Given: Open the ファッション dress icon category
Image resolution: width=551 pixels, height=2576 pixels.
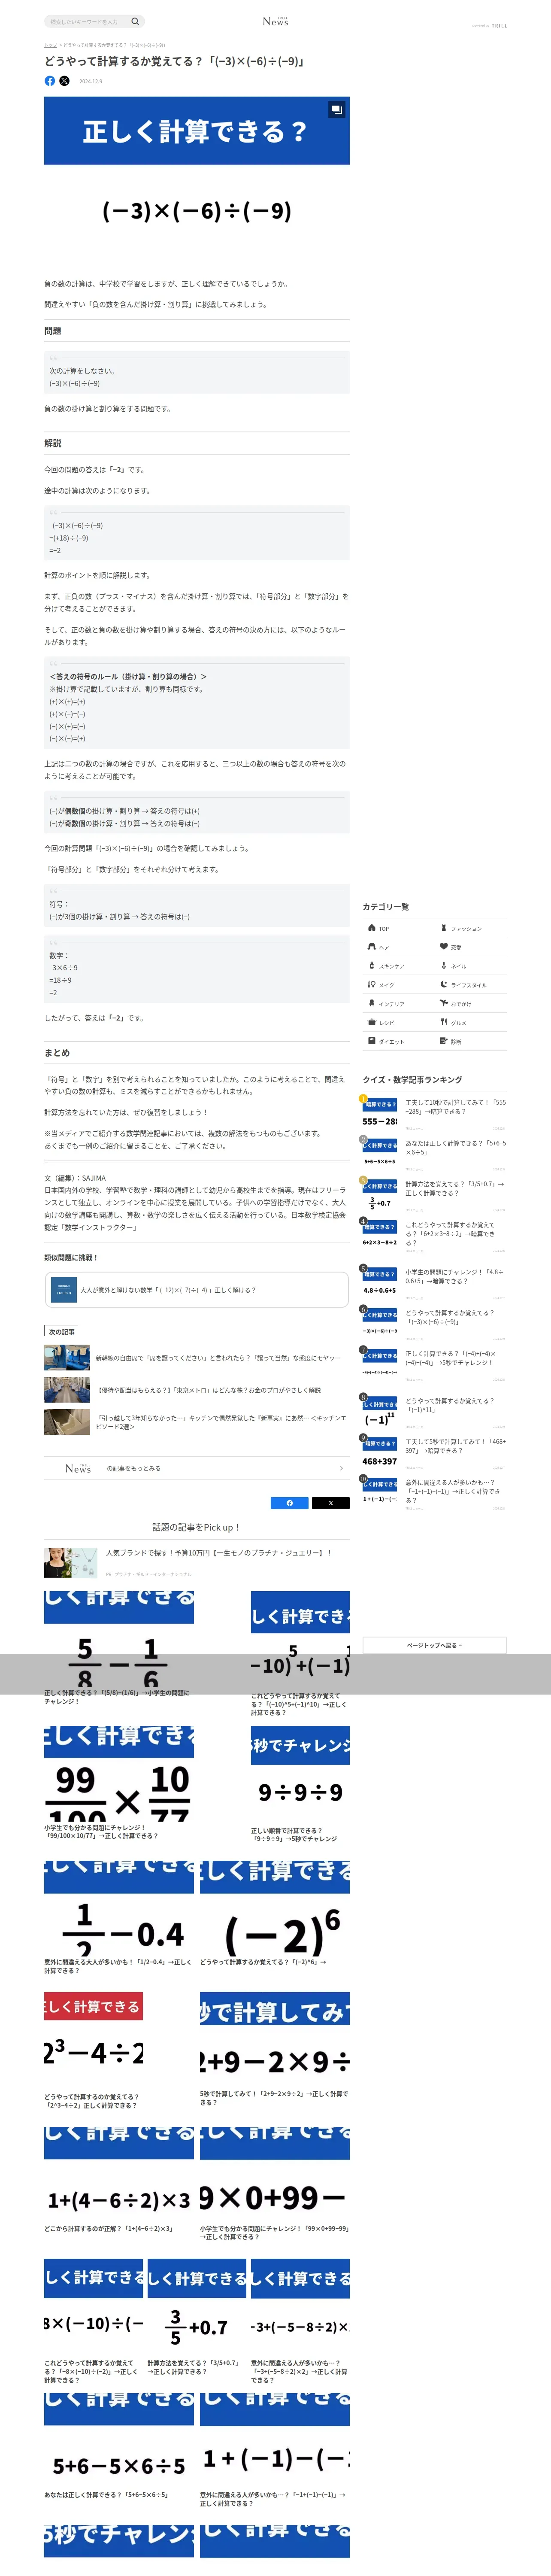Looking at the screenshot, I should [x=444, y=928].
